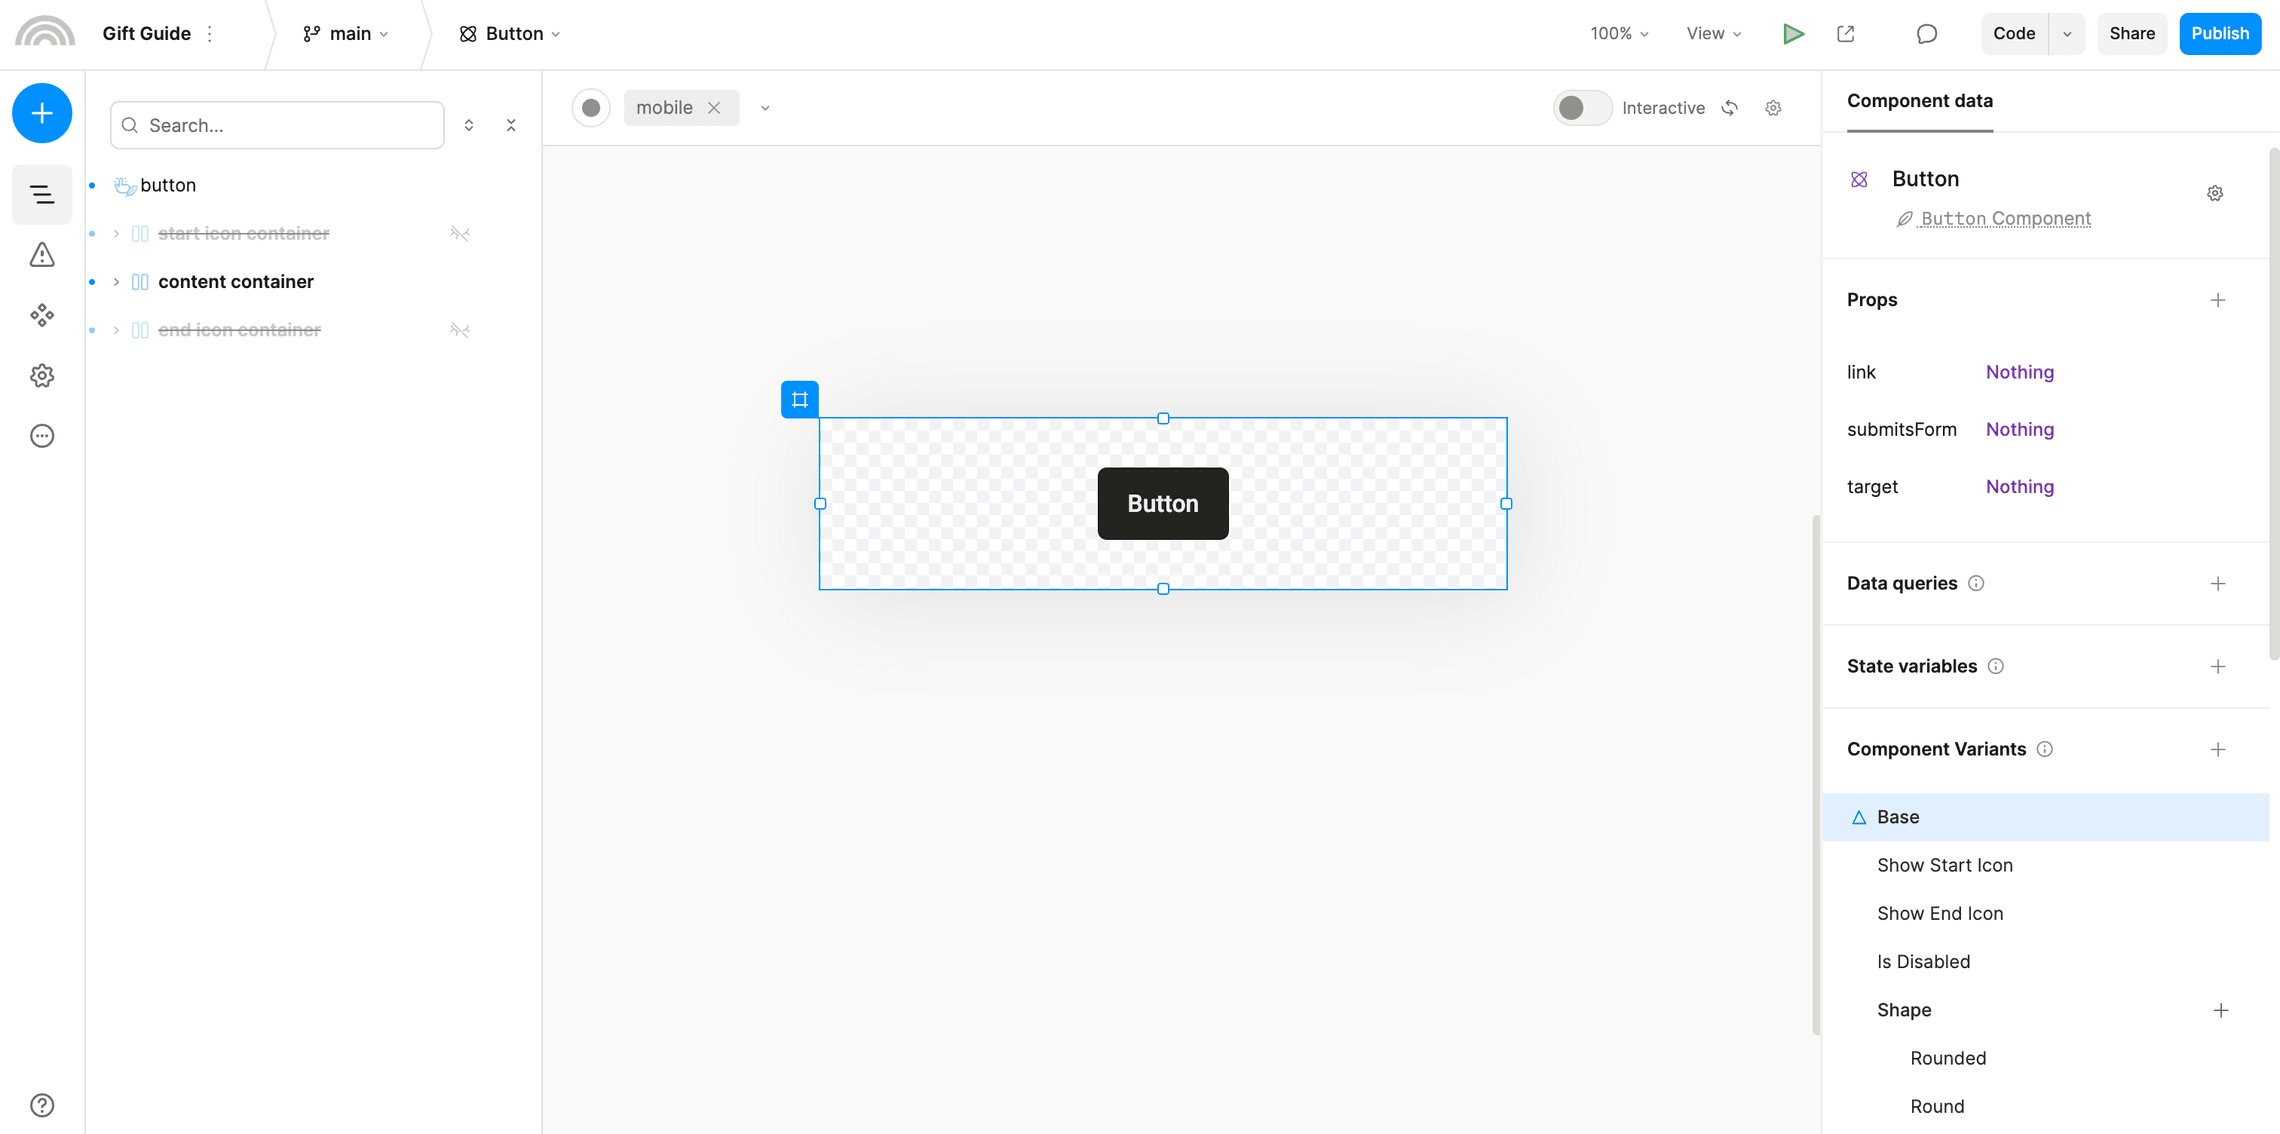Screen dimensions: 2280x1134
Task: Click the breakpoint color dot beside mobile
Action: [x=591, y=107]
